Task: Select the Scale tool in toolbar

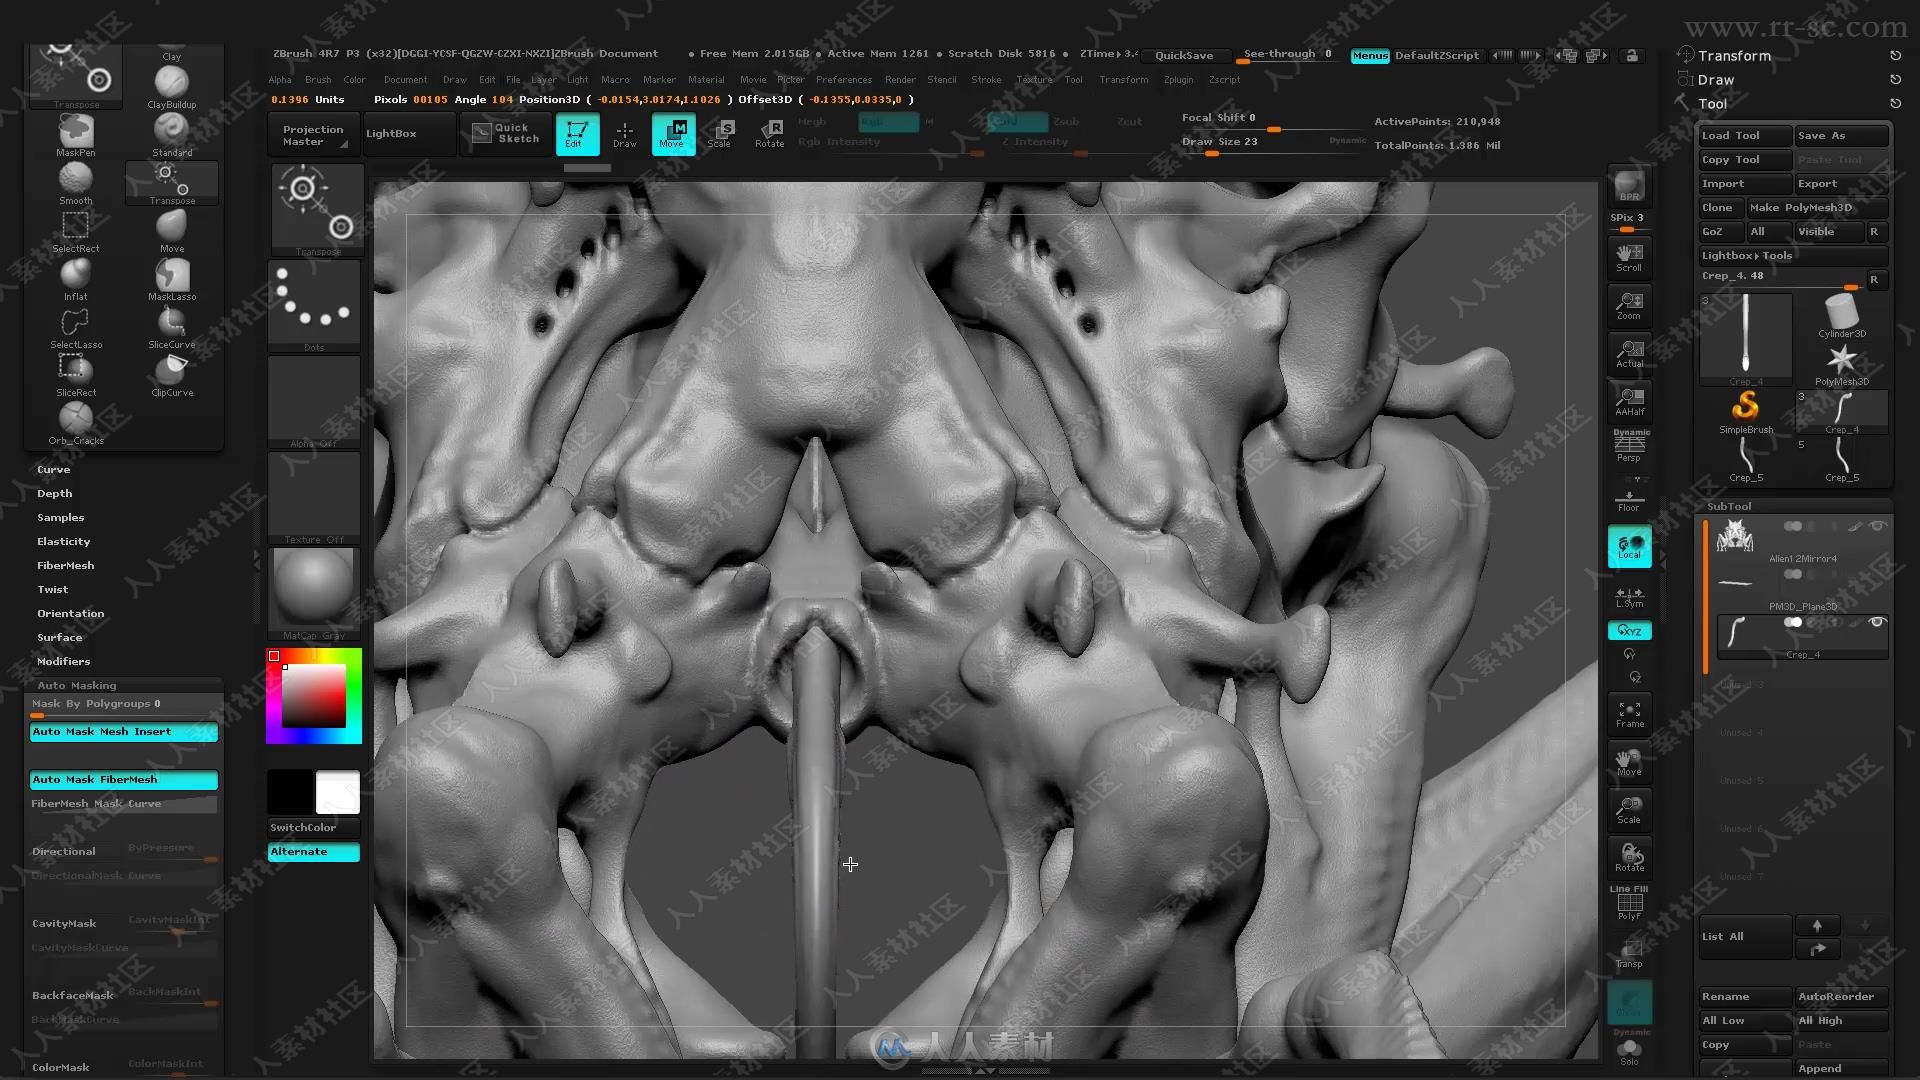Action: point(721,132)
